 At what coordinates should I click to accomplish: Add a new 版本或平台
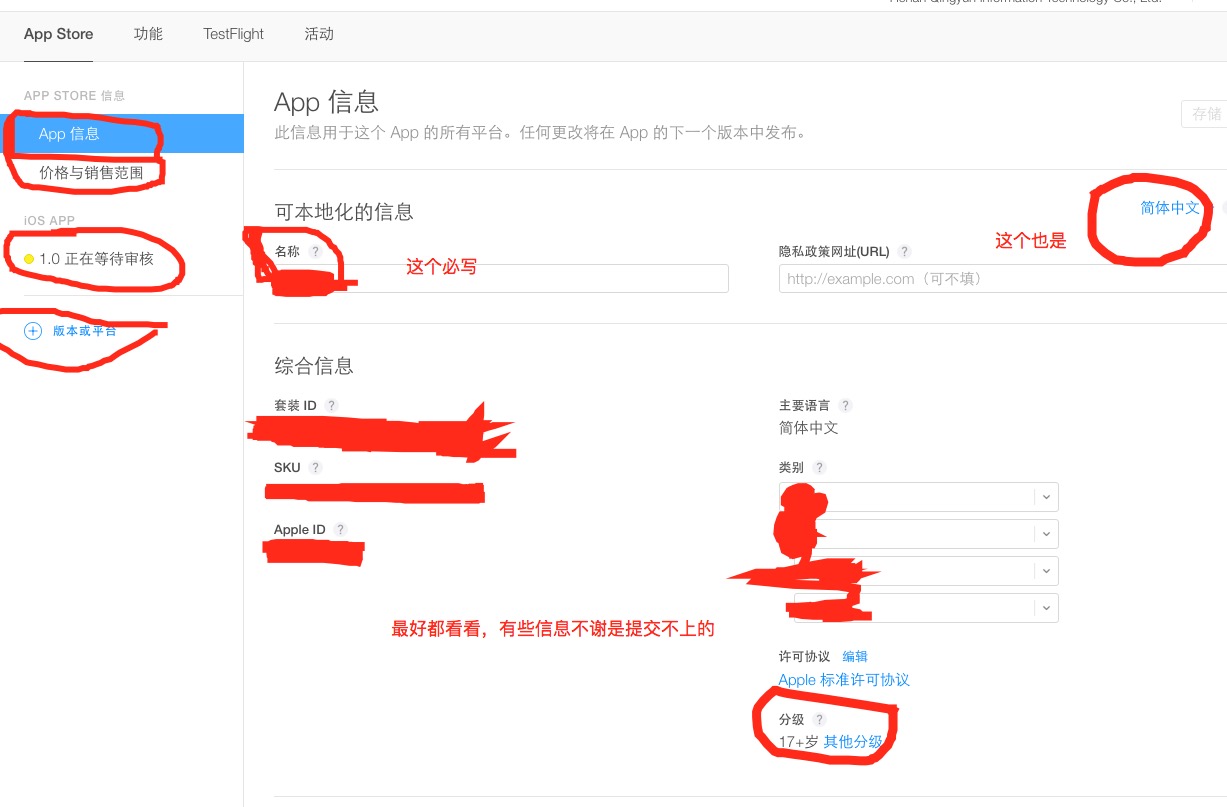(85, 331)
